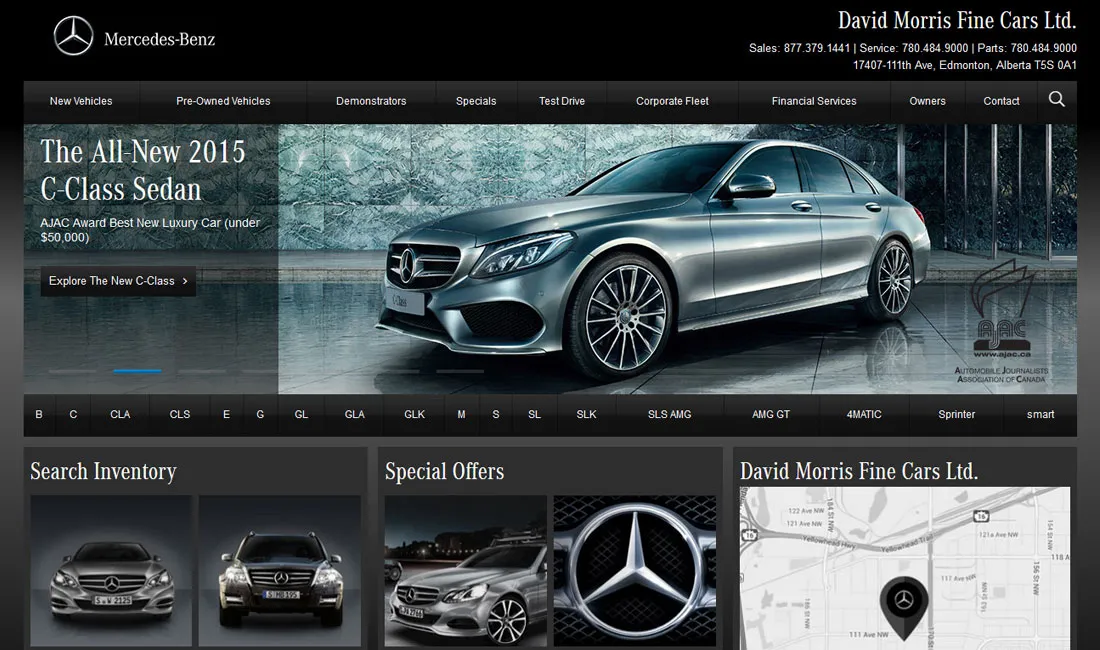Viewport: 1100px width, 650px height.
Task: Click the 'AJAC Award Best New Luxury Car' caption
Action: click(150, 230)
